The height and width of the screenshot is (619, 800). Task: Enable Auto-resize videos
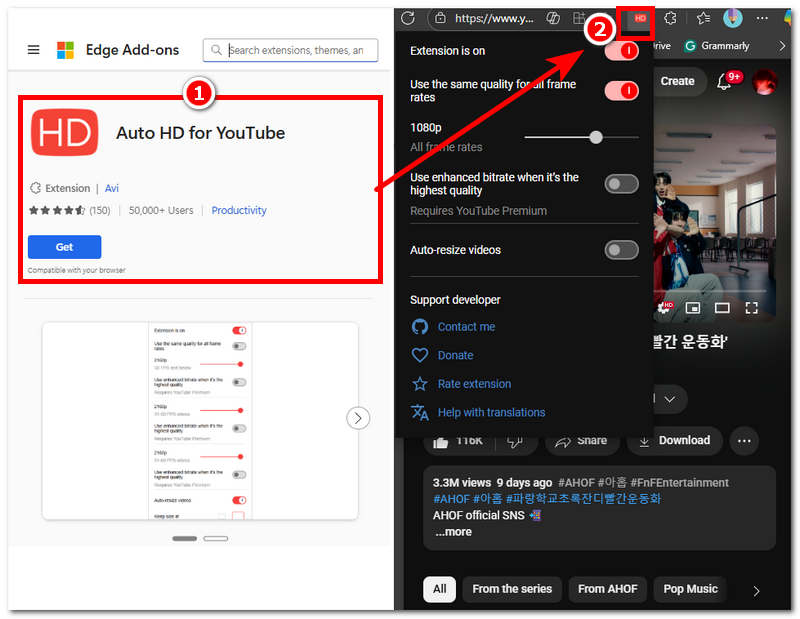click(621, 250)
